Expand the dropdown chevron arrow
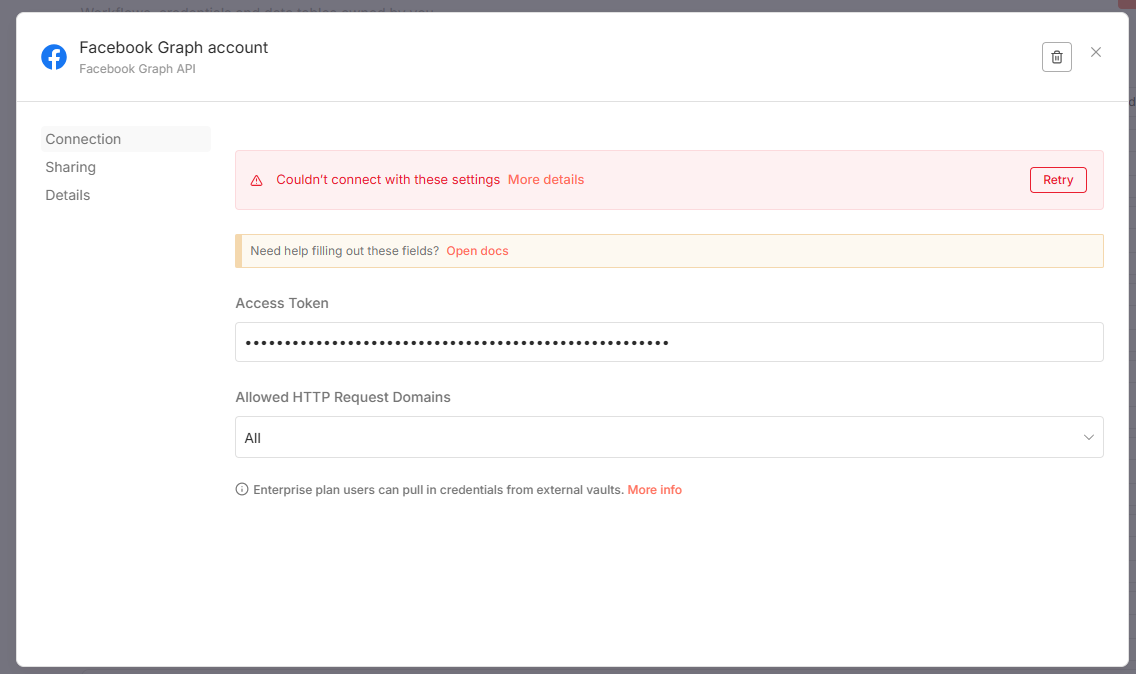The image size is (1136, 674). click(x=1089, y=438)
